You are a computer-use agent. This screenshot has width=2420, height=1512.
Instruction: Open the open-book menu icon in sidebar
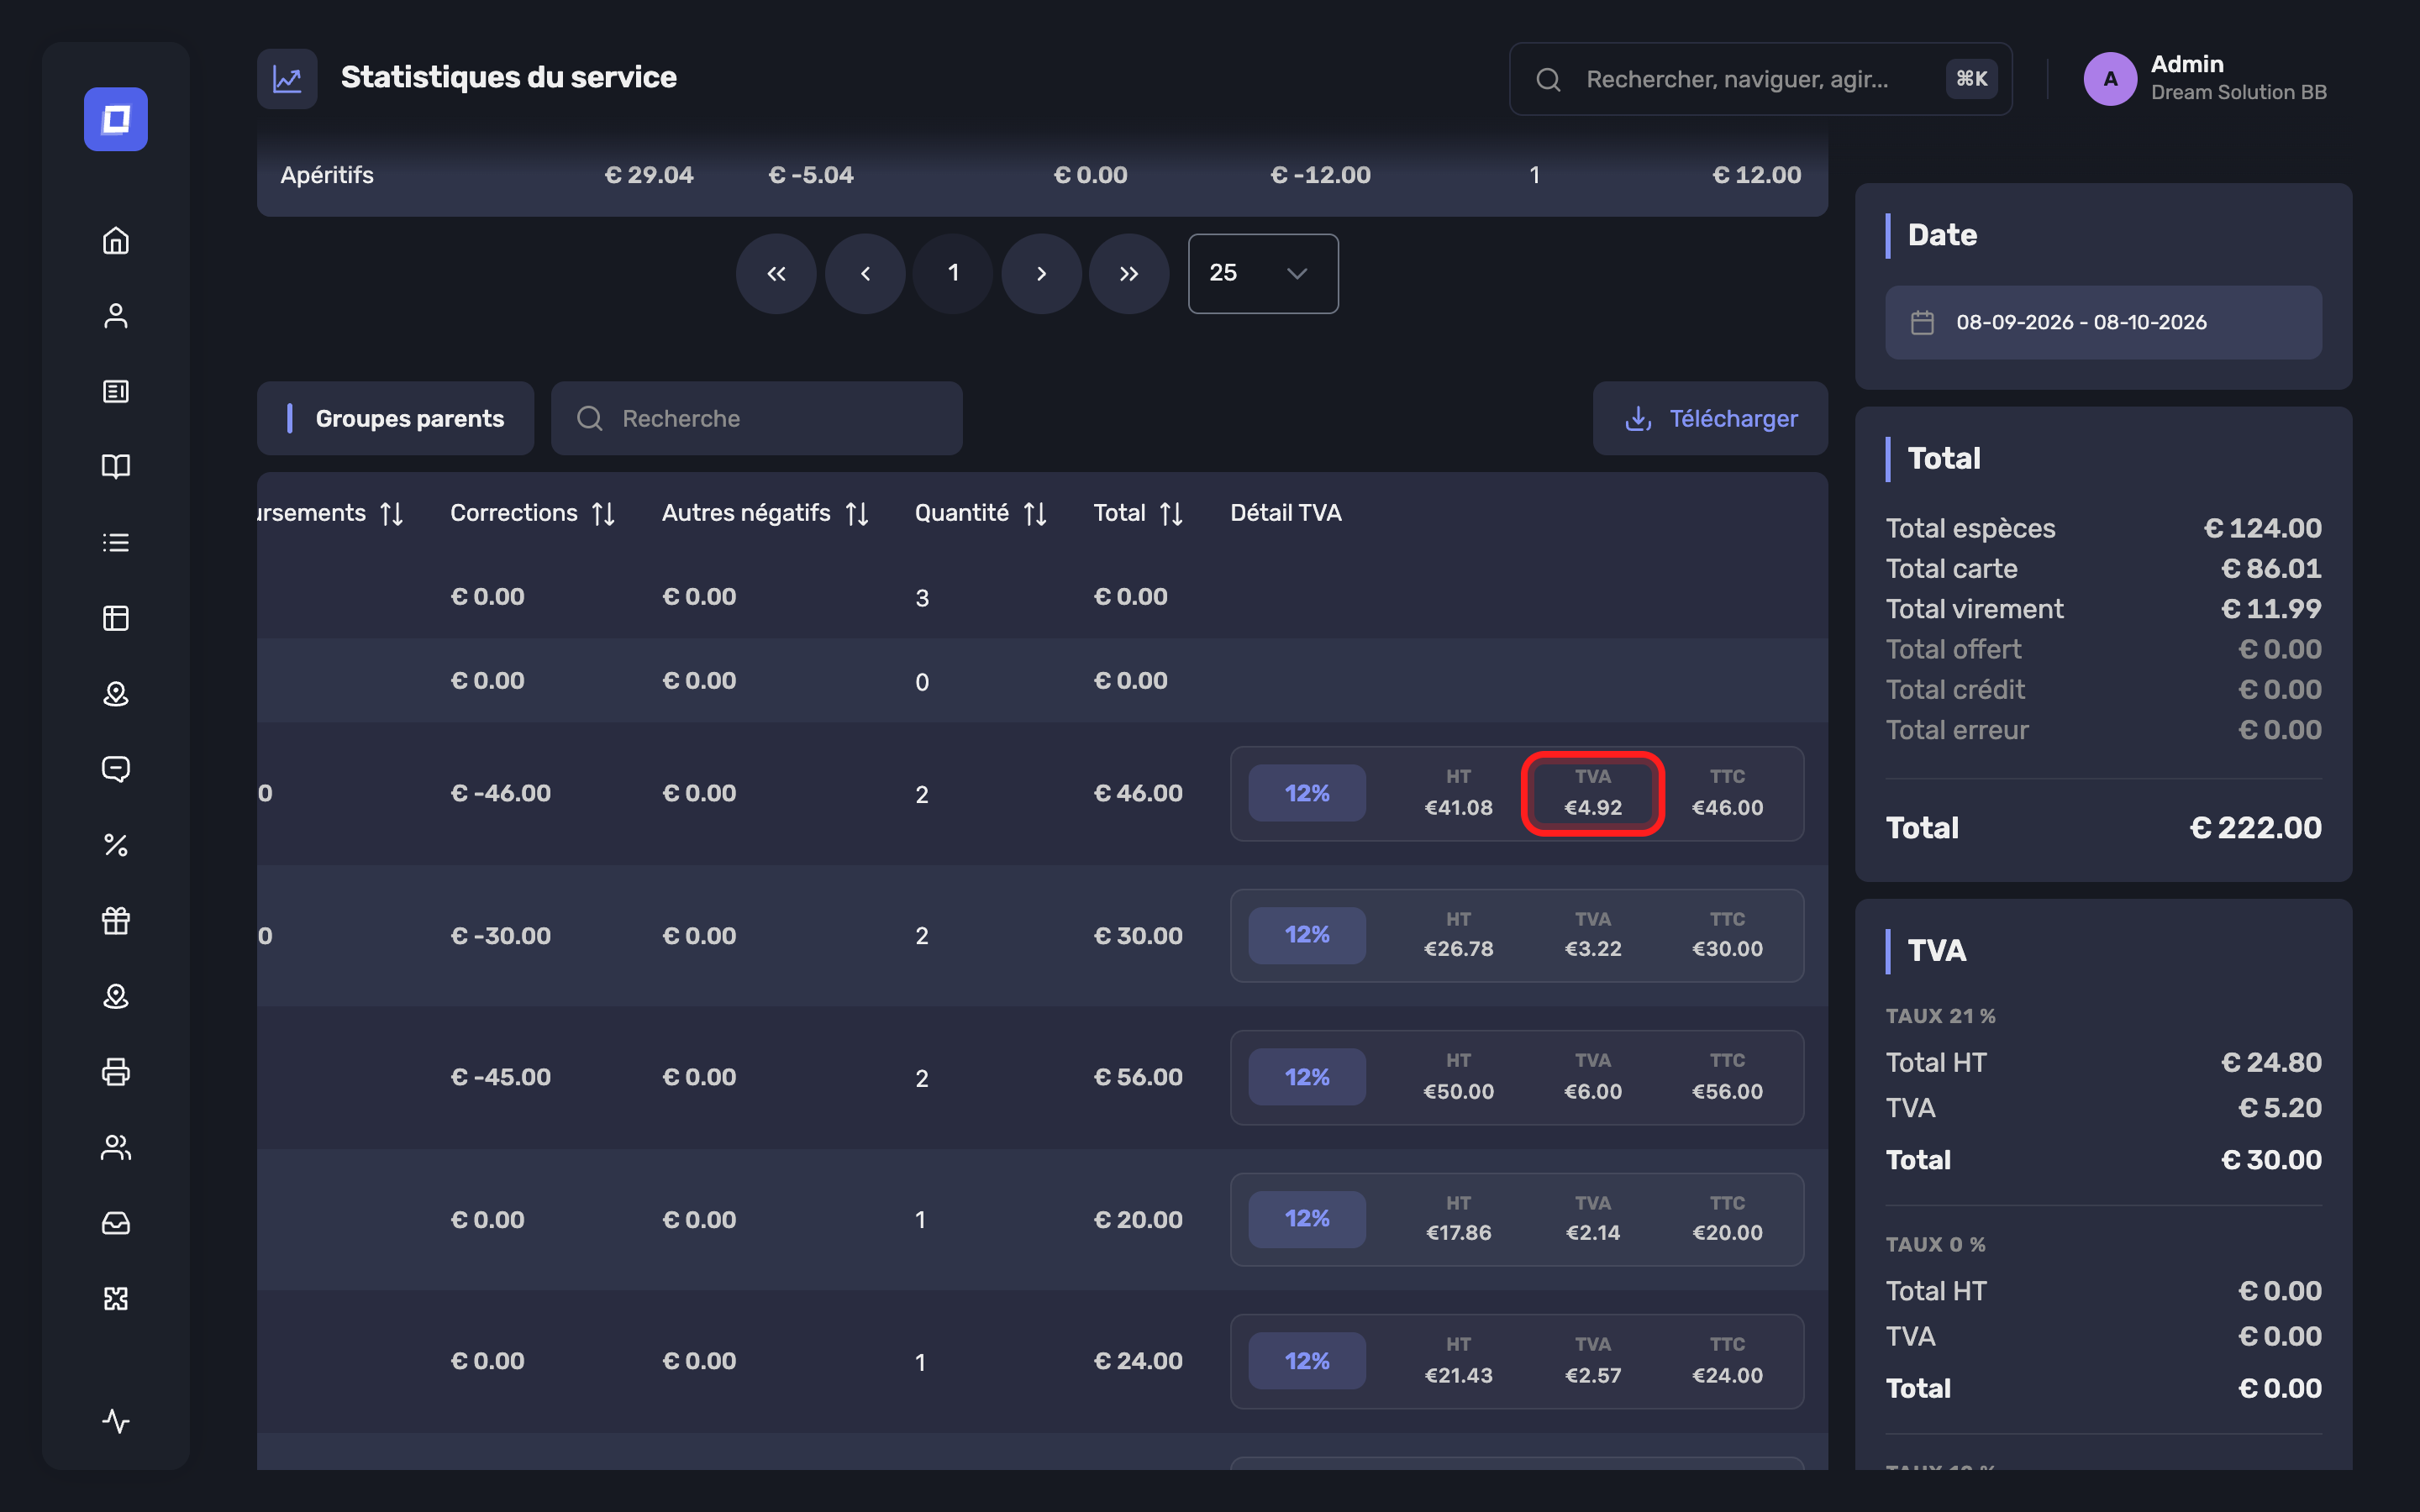(116, 467)
